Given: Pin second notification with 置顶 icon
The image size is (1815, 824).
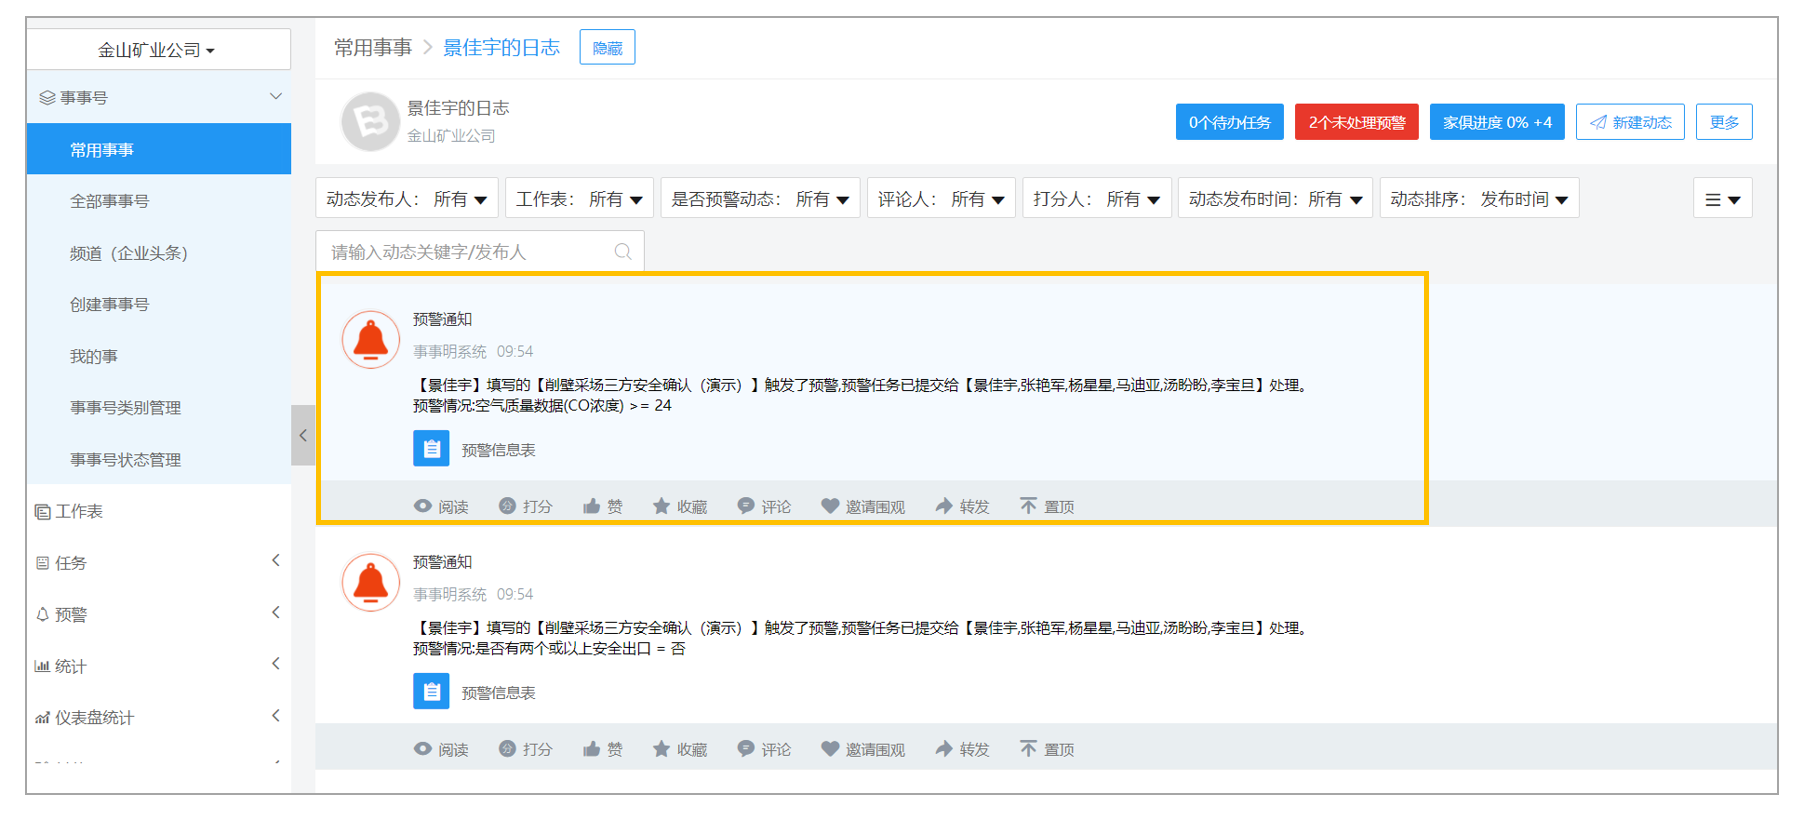Looking at the screenshot, I should point(1028,749).
